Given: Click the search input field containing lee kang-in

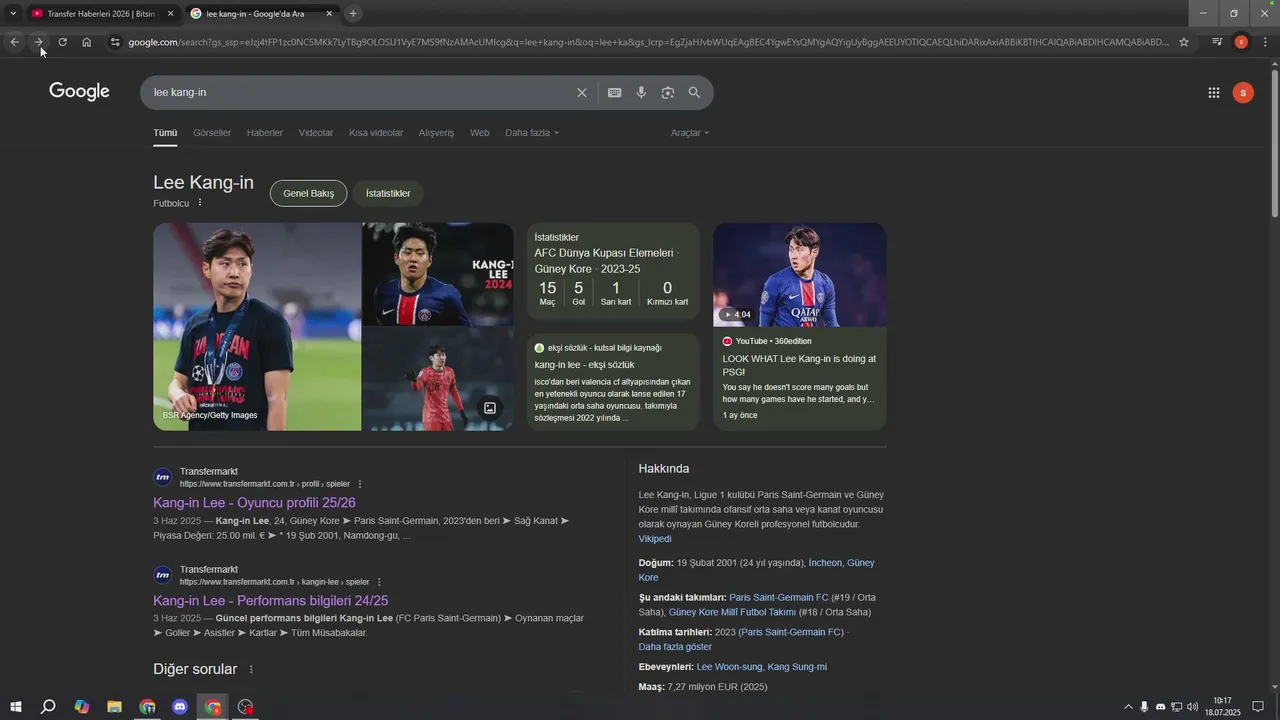Looking at the screenshot, I should tap(360, 92).
